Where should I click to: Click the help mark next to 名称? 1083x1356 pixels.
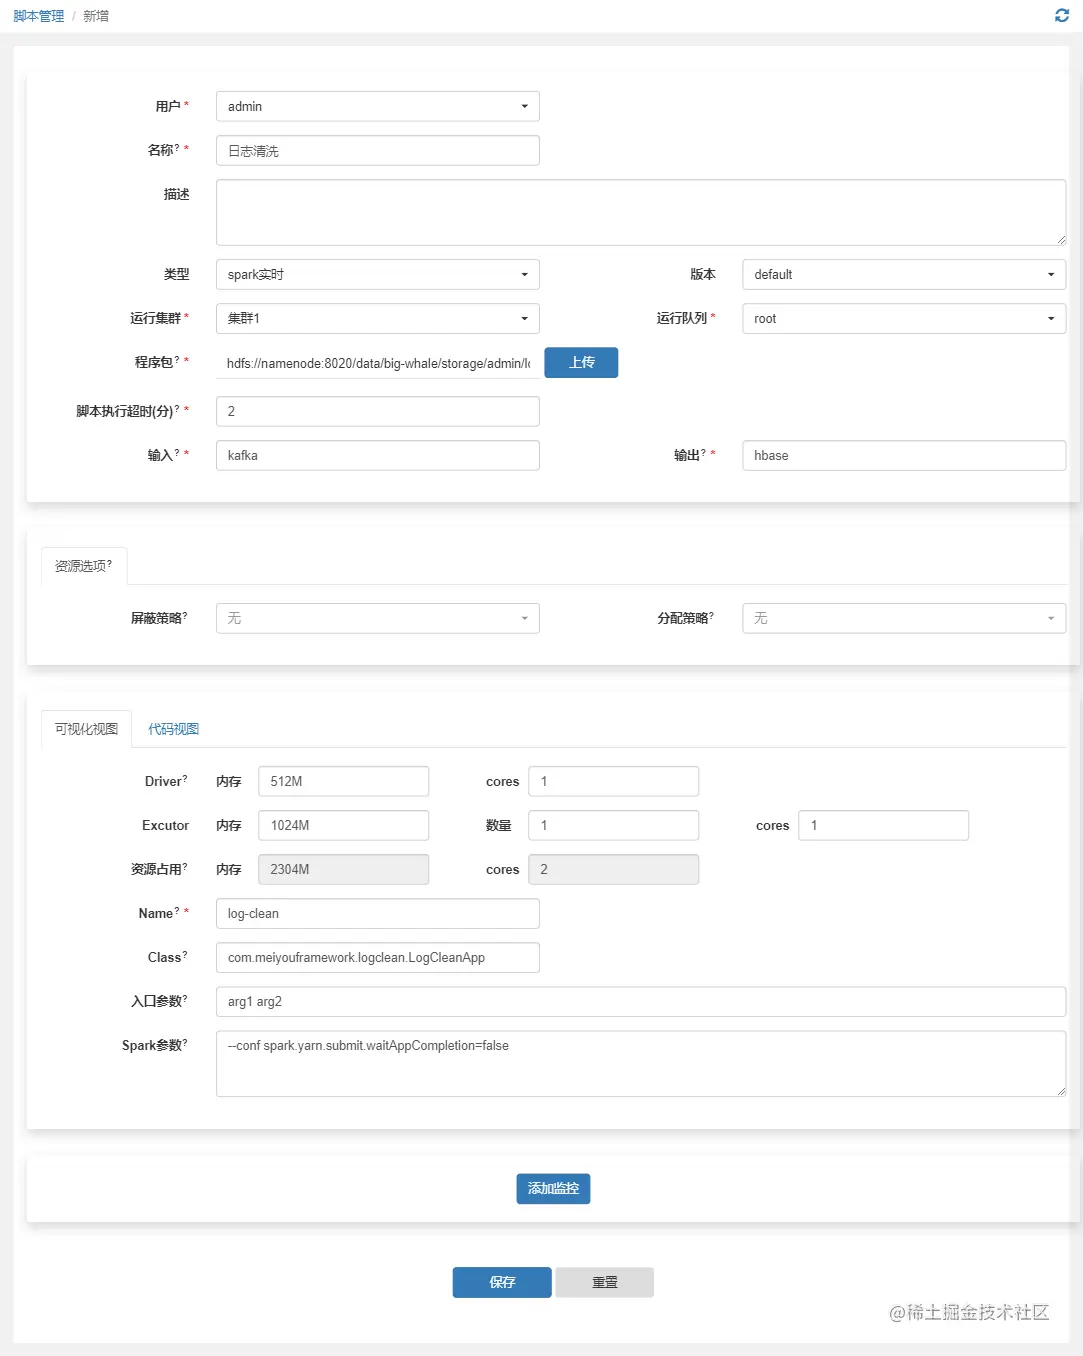point(177,147)
